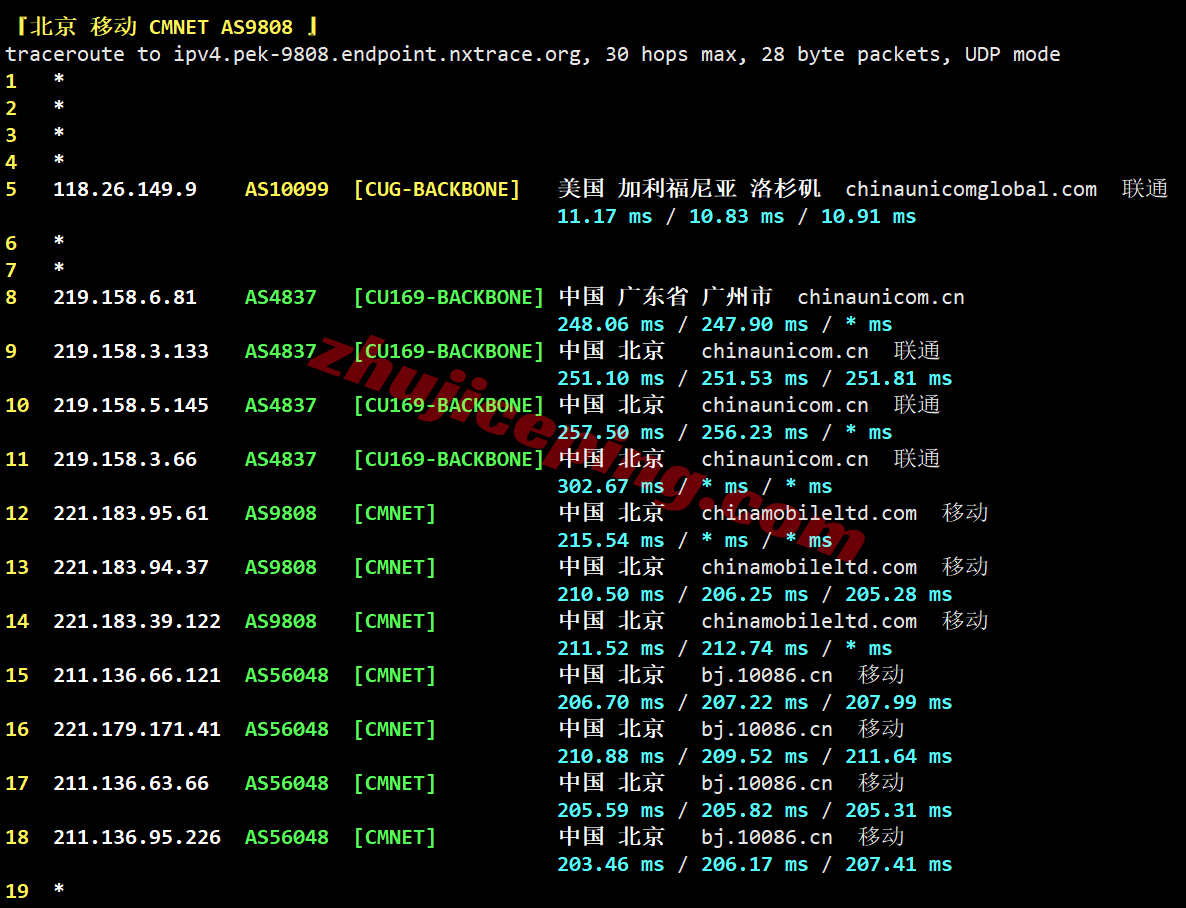Select IP 211.136.63.66
The width and height of the screenshot is (1186, 908).
point(131,784)
